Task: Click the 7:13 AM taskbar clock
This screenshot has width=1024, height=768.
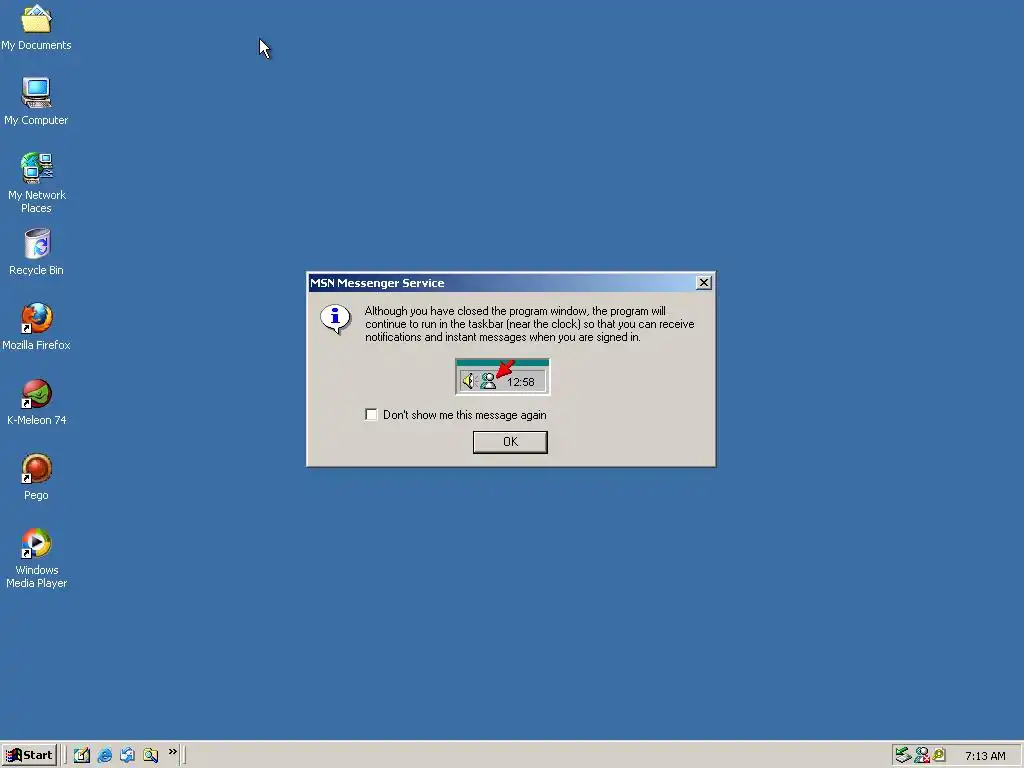Action: pyautogui.click(x=985, y=756)
